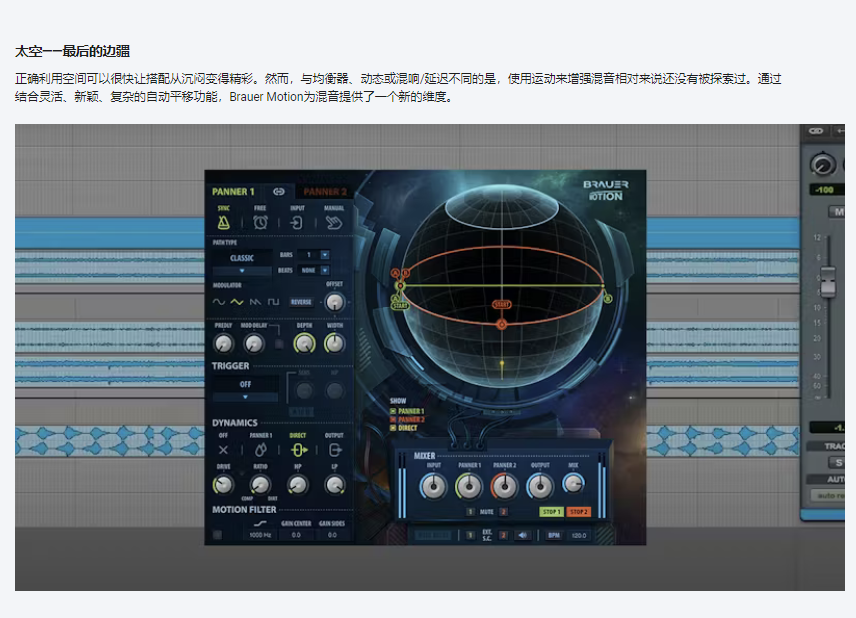Adjust the Mixer Mix knob
856x618 pixels.
point(573,483)
